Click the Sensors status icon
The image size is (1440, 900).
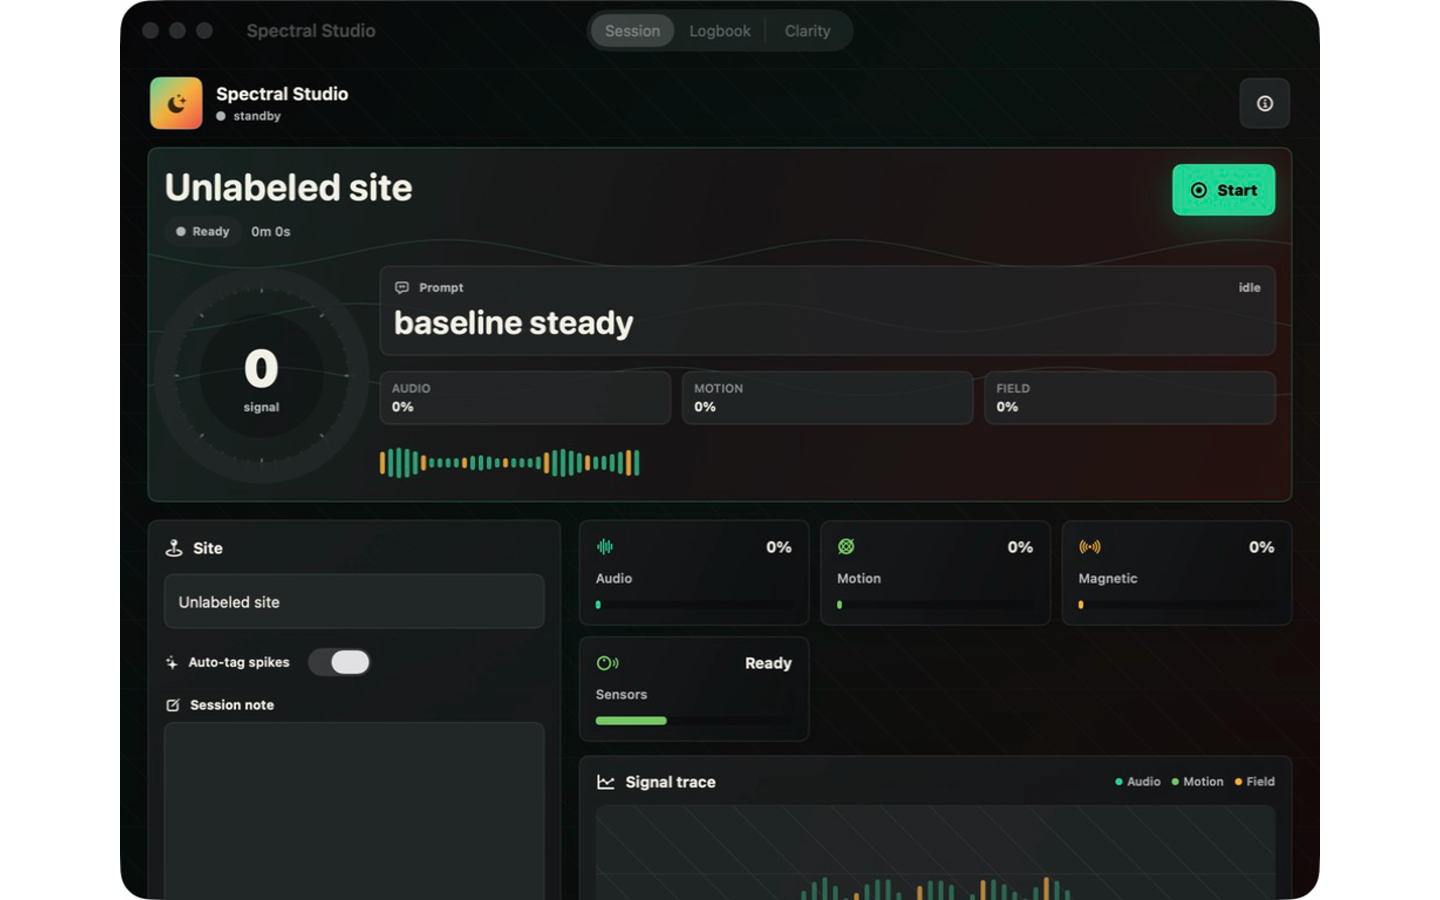[607, 663]
